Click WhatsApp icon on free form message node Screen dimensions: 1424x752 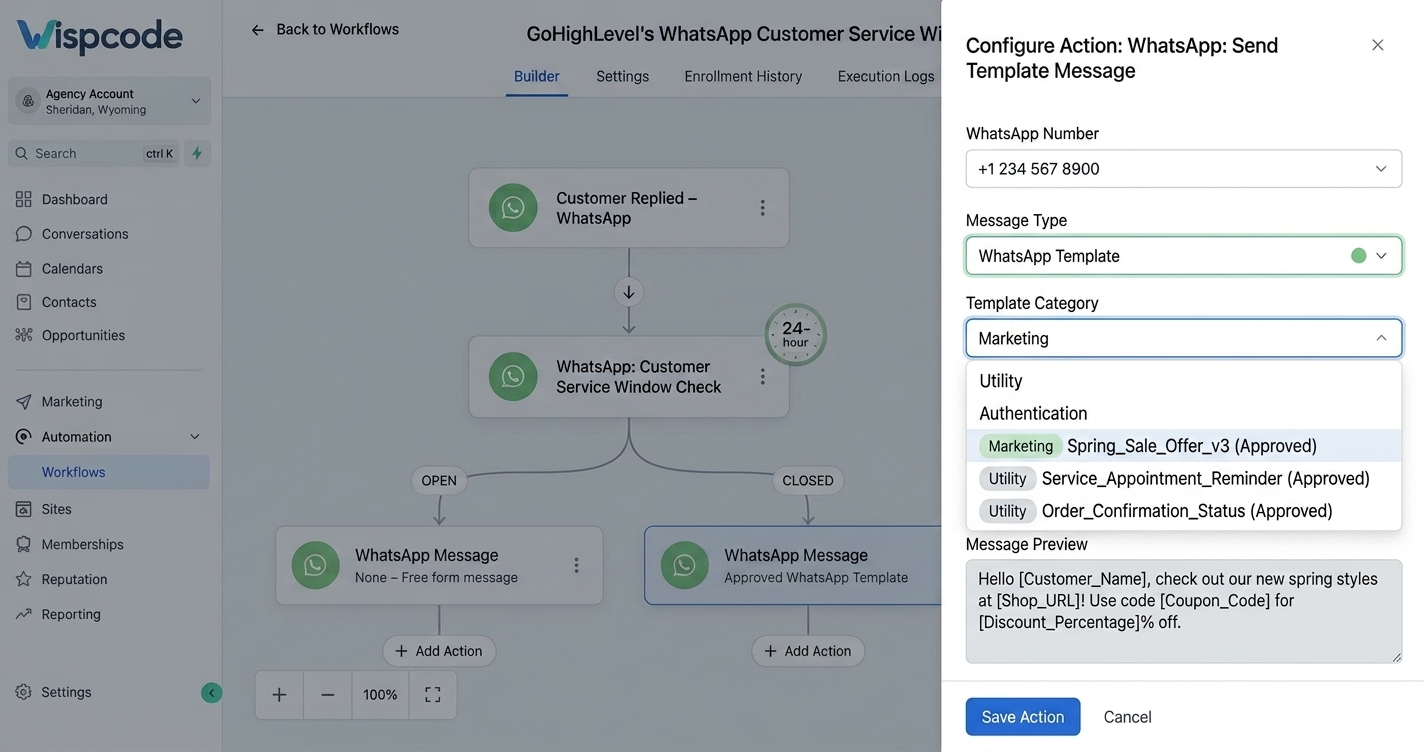[x=315, y=565]
